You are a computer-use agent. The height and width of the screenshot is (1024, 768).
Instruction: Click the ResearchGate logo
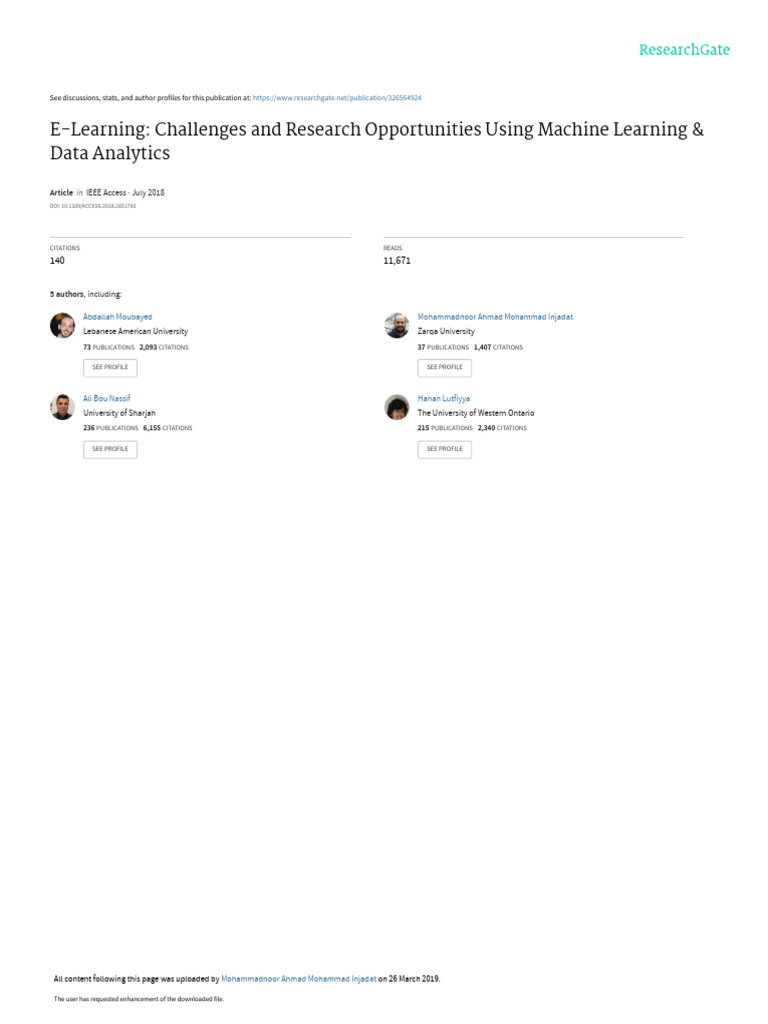point(684,50)
